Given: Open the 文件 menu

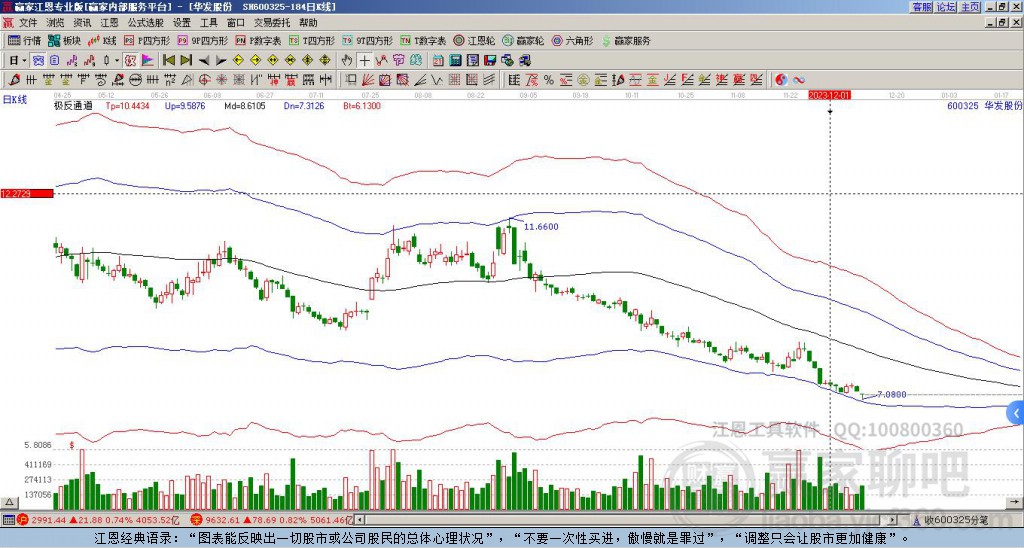Looking at the screenshot, I should click(28, 23).
